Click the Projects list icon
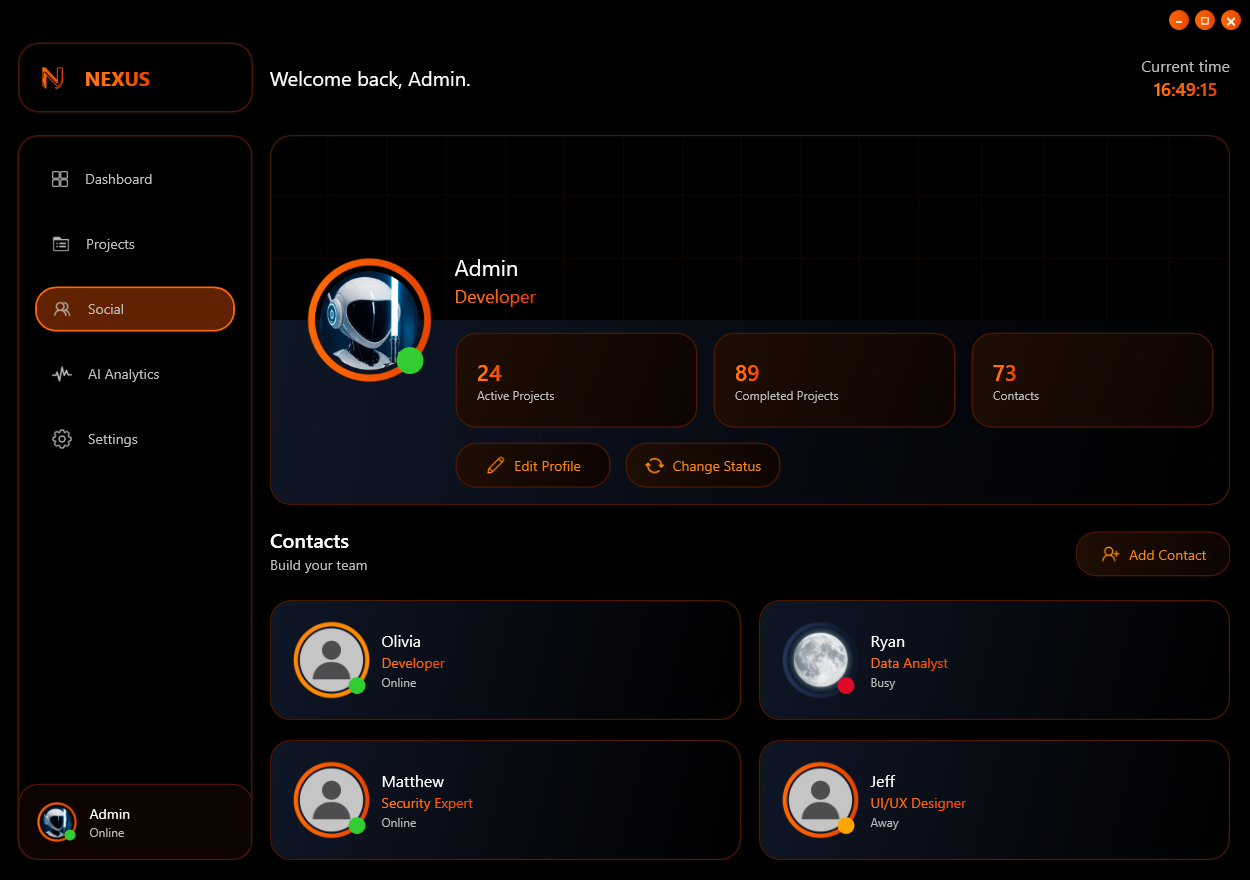1250x880 pixels. (x=61, y=244)
